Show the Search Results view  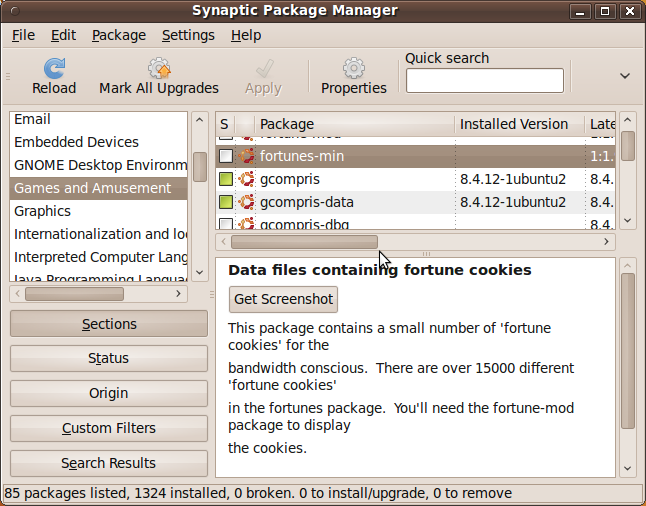click(x=109, y=463)
